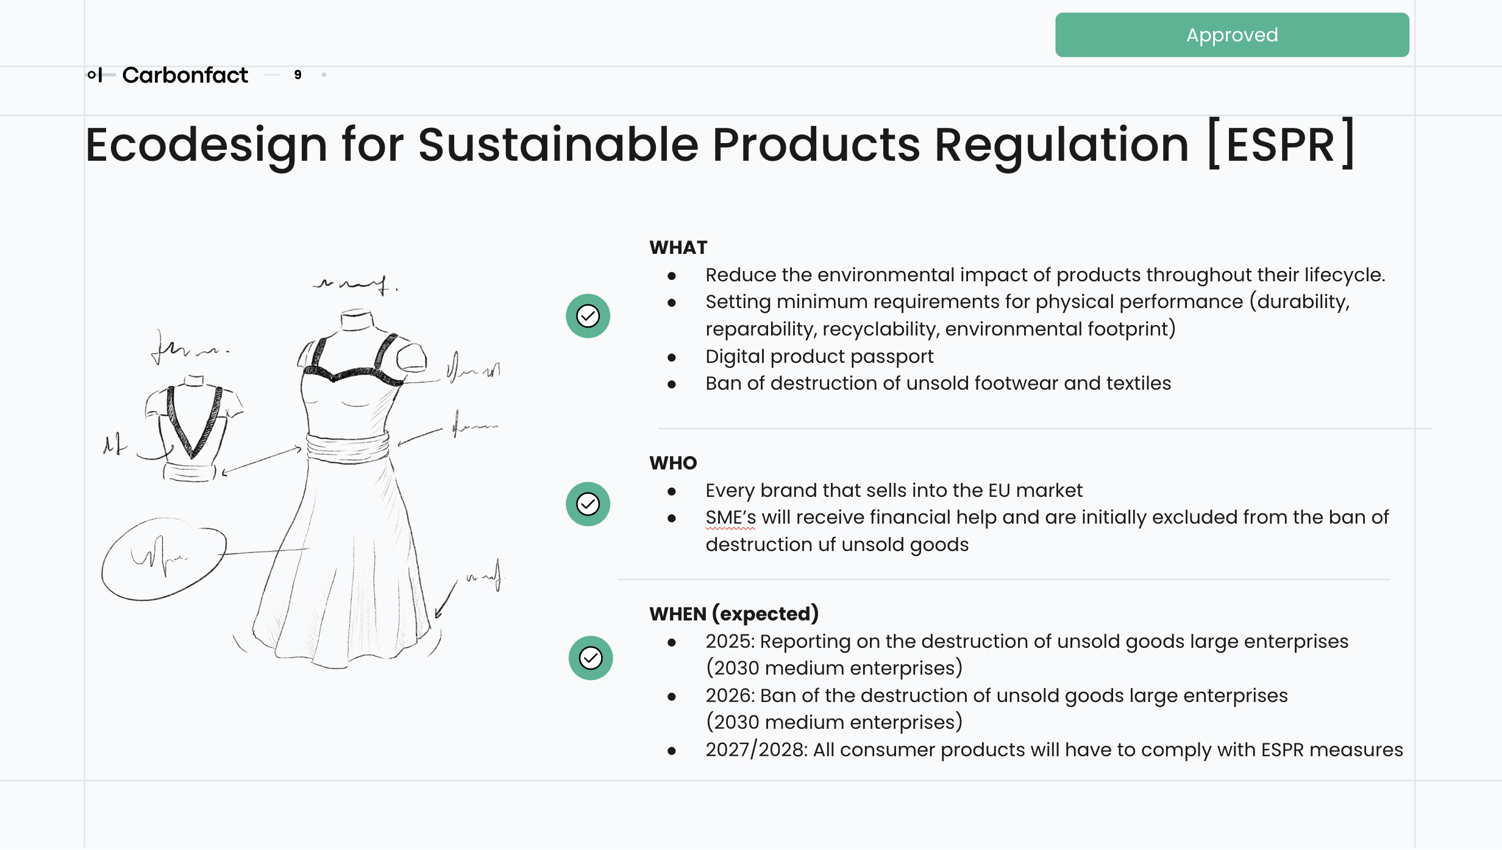This screenshot has width=1502, height=850.
Task: Click the circle glyph in the Carbonfact logo
Action: (x=92, y=74)
